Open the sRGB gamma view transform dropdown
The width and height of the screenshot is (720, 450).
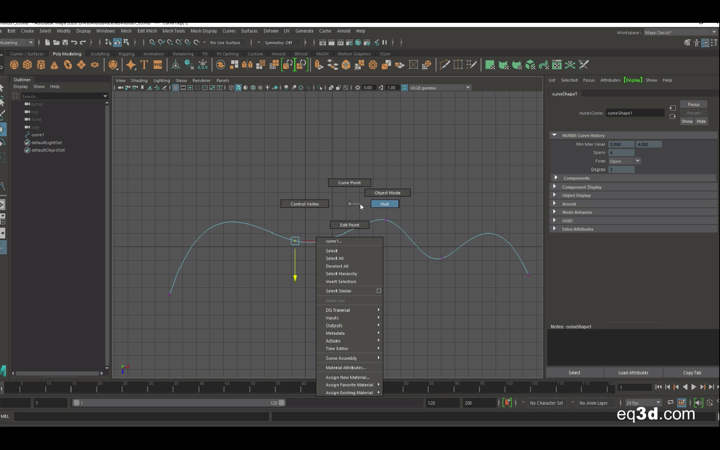pyautogui.click(x=438, y=88)
